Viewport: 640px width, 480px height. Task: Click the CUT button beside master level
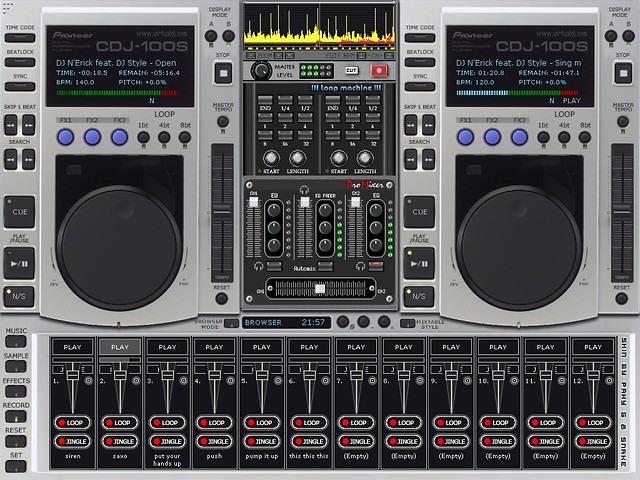pyautogui.click(x=351, y=71)
